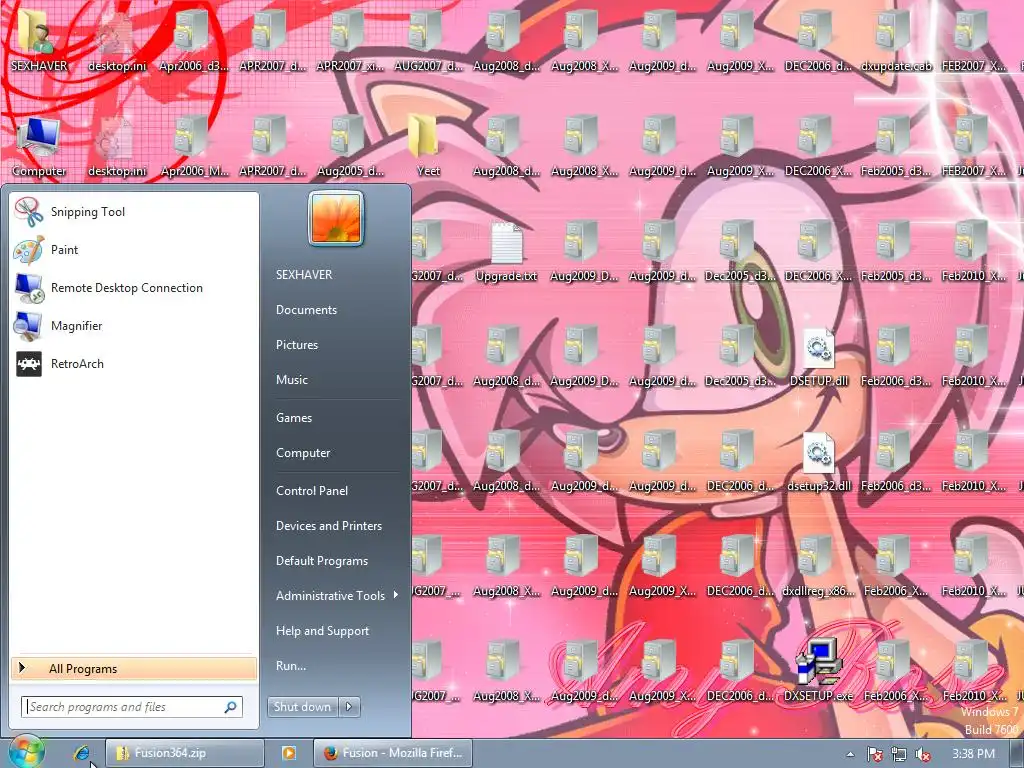This screenshot has height=768, width=1024.
Task: Select the DSETUP.dll file icon
Action: pos(818,357)
